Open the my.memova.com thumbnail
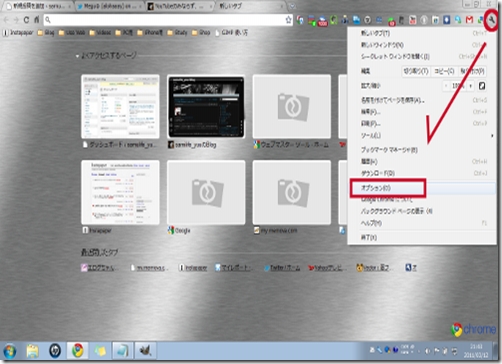 point(292,192)
